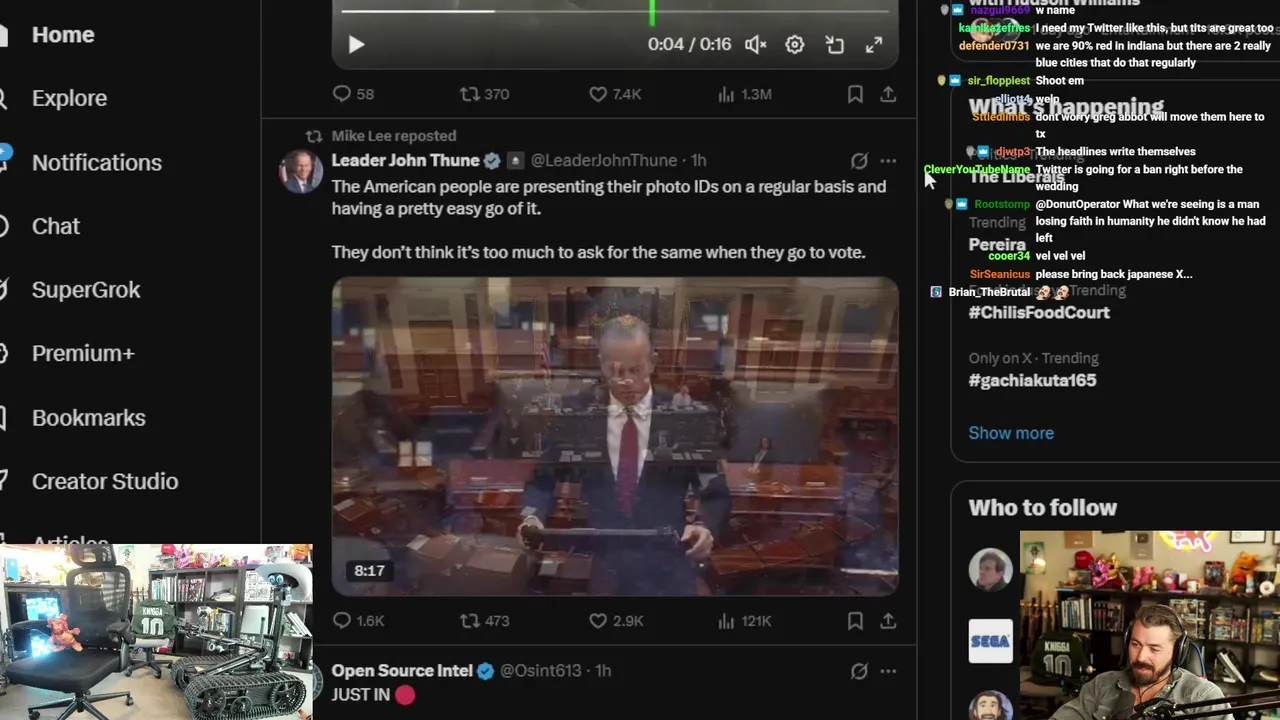Click the 8:17 video duration badge
The image size is (1280, 720).
369,571
